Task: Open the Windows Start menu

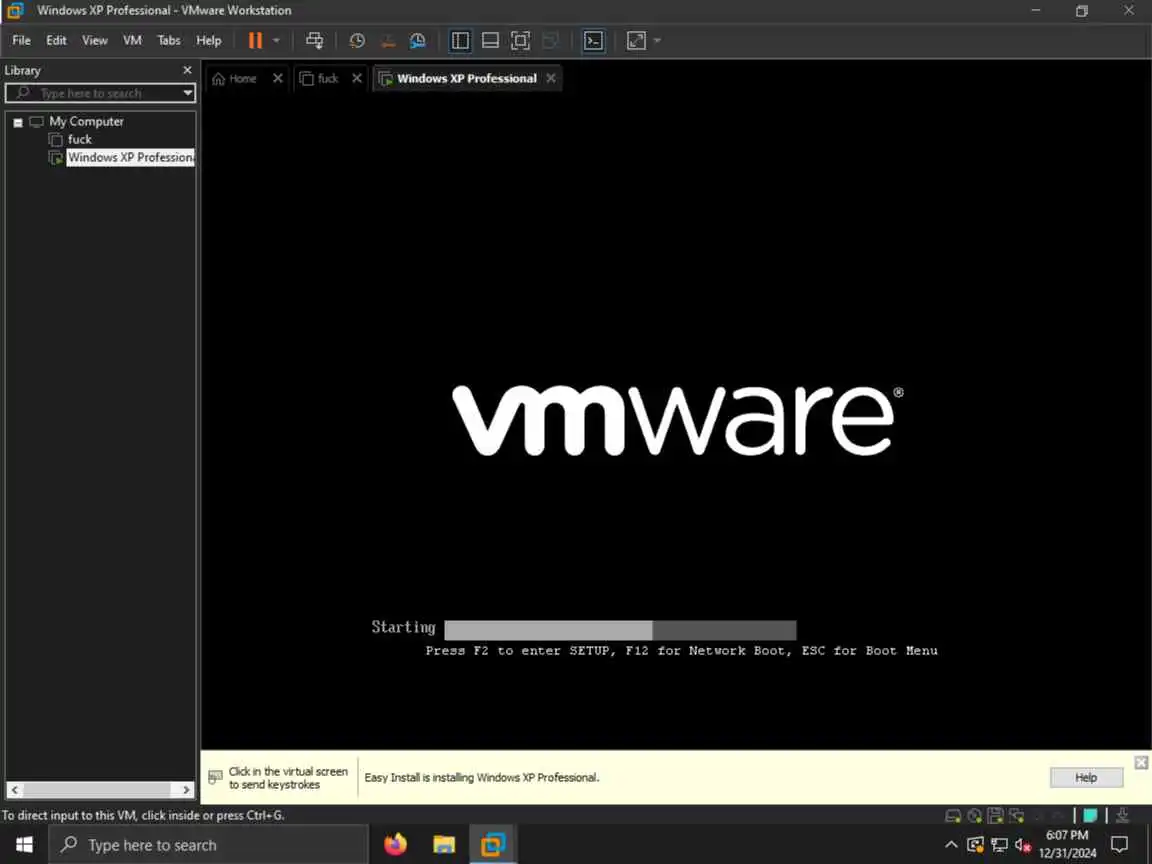Action: coord(24,845)
